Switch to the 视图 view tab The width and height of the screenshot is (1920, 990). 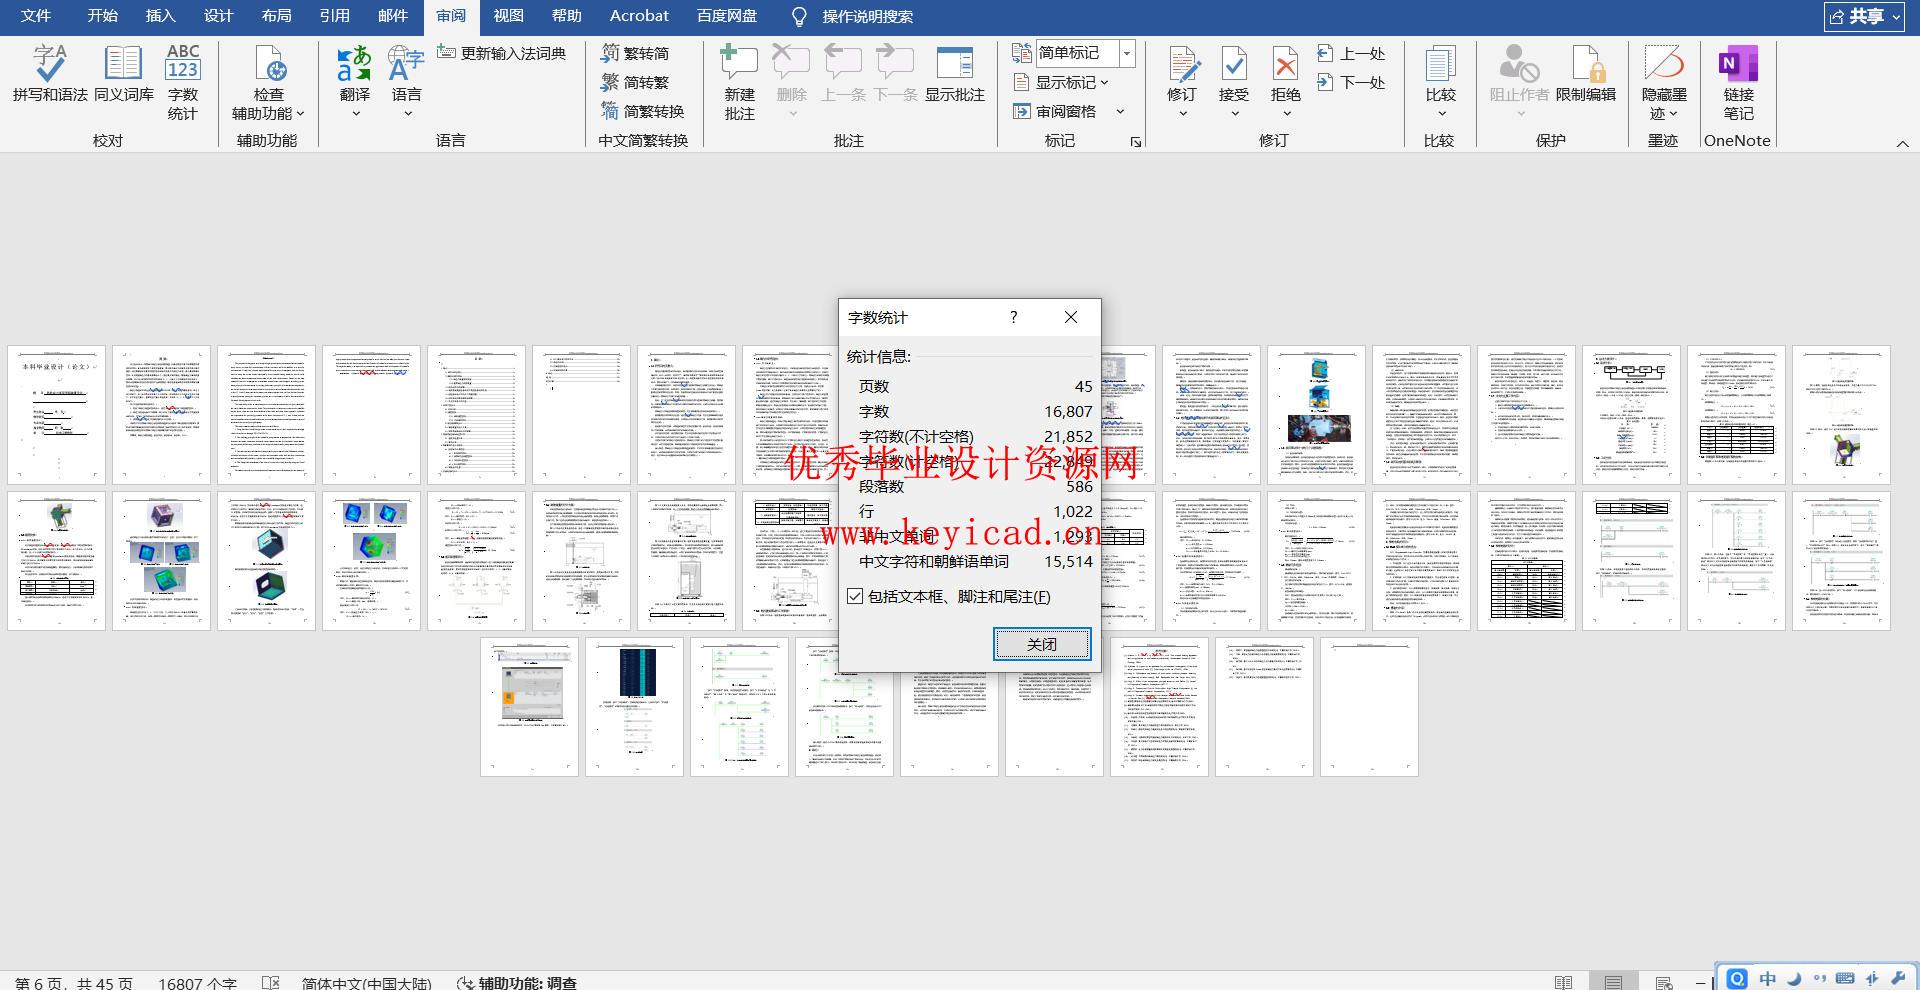click(x=508, y=16)
